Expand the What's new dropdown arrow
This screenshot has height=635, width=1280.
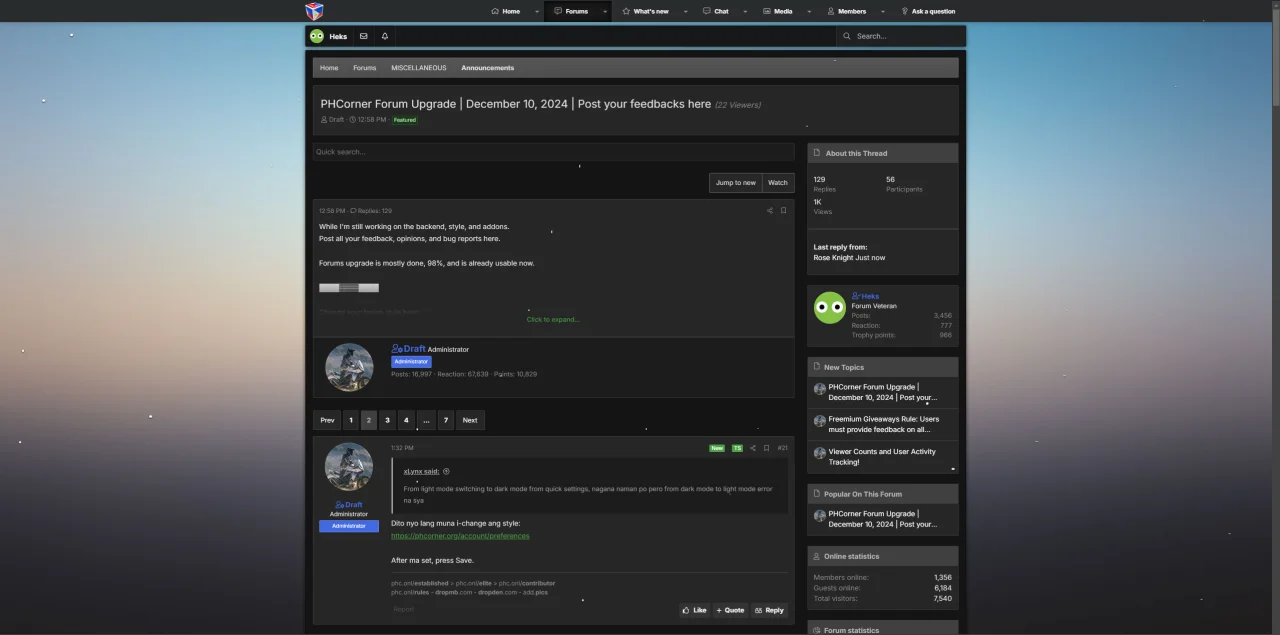pyautogui.click(x=685, y=12)
